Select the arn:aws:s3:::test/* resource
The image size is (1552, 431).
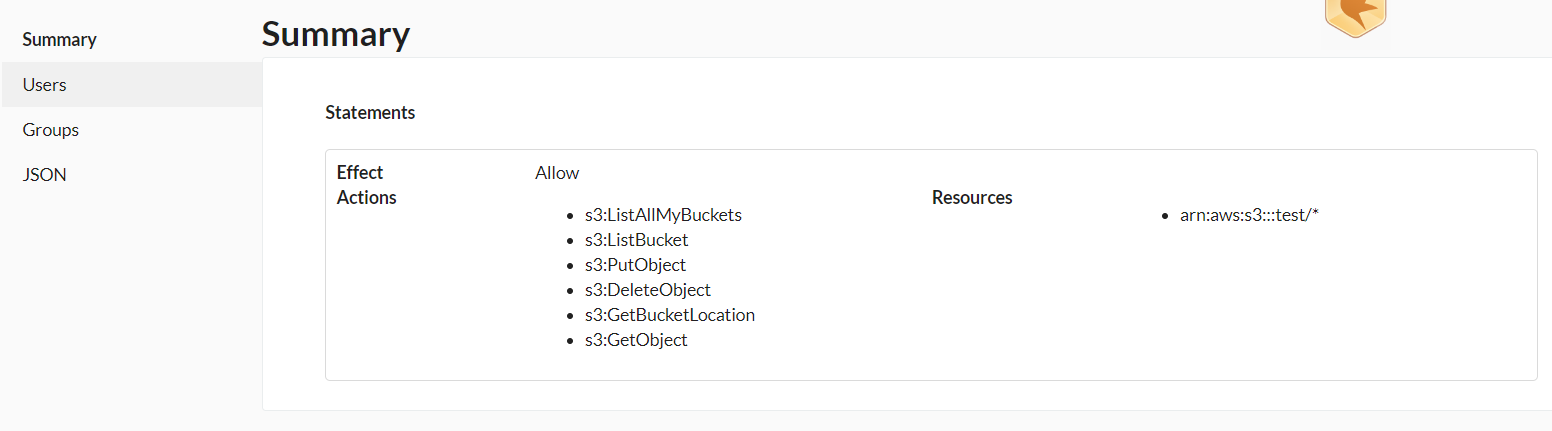pos(1250,215)
